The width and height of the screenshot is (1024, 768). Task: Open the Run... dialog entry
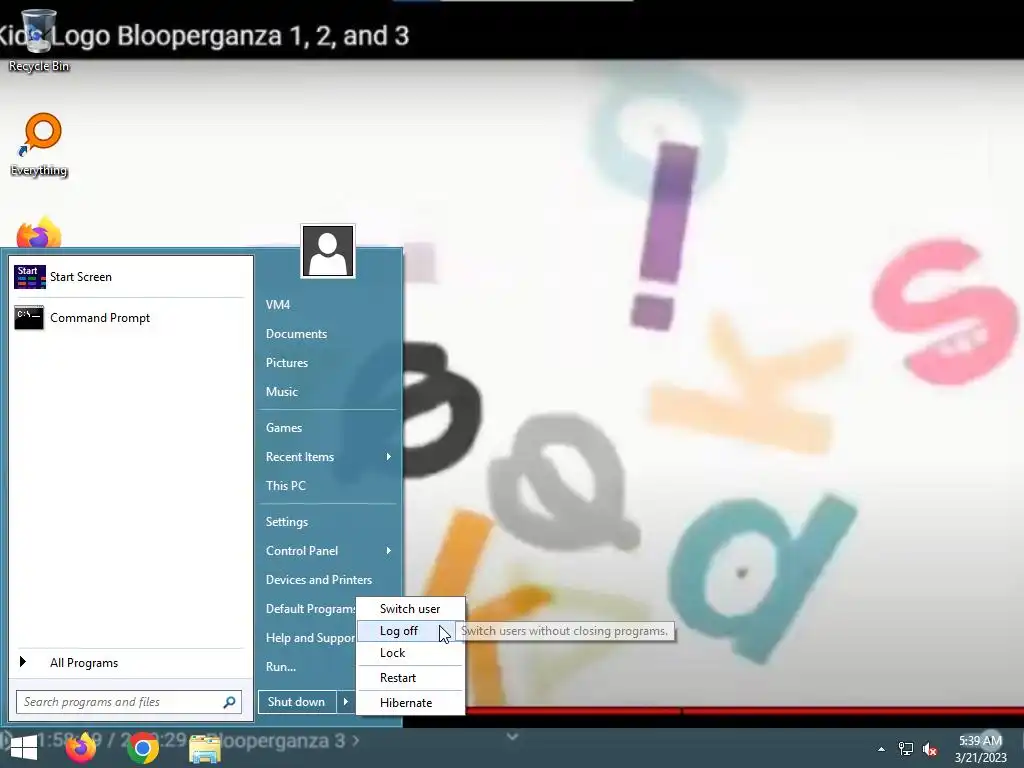(281, 667)
